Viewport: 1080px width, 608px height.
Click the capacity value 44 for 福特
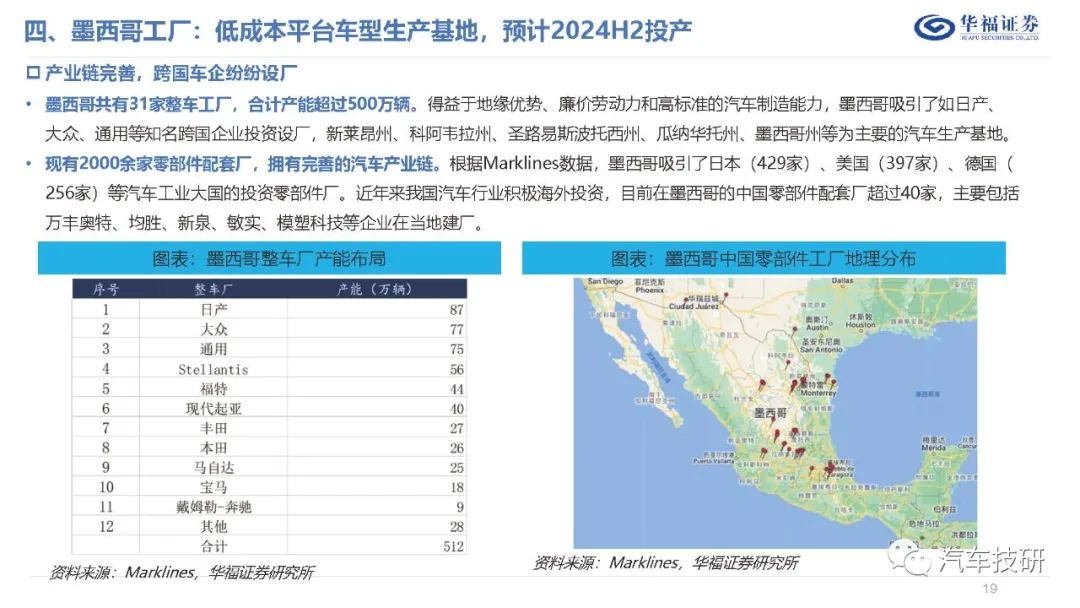457,389
